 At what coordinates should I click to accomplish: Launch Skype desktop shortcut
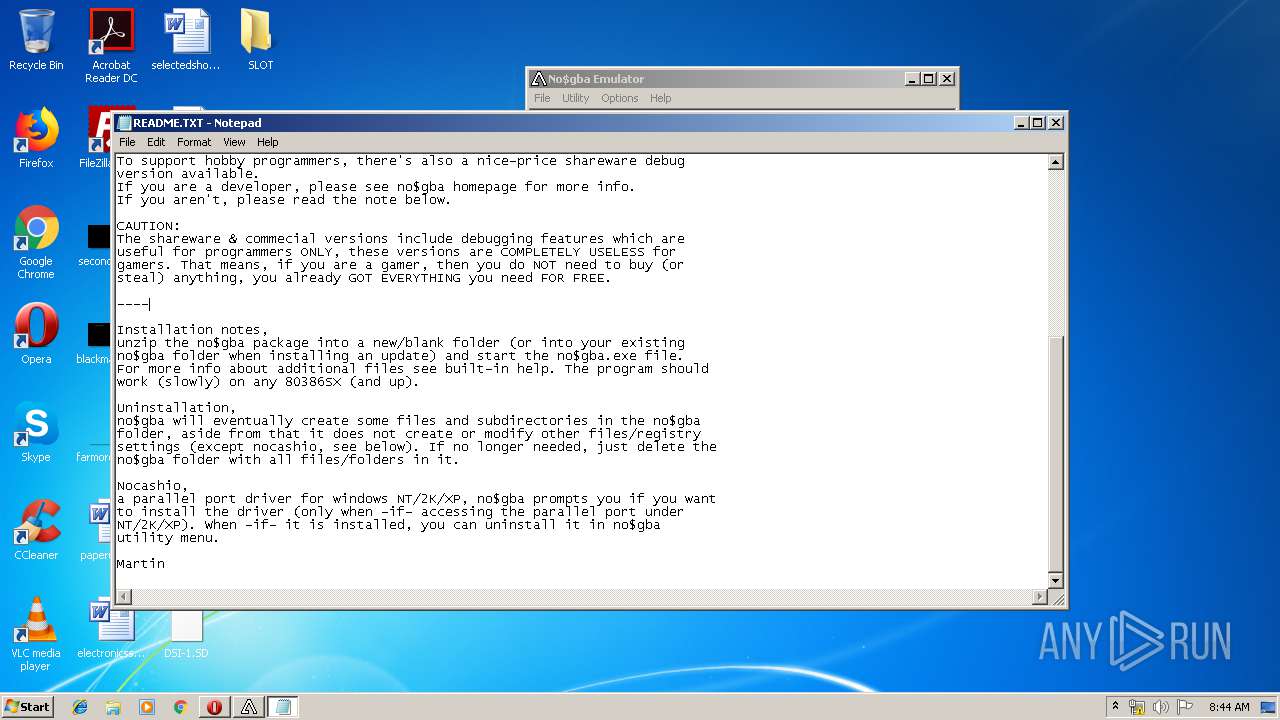pyautogui.click(x=36, y=432)
